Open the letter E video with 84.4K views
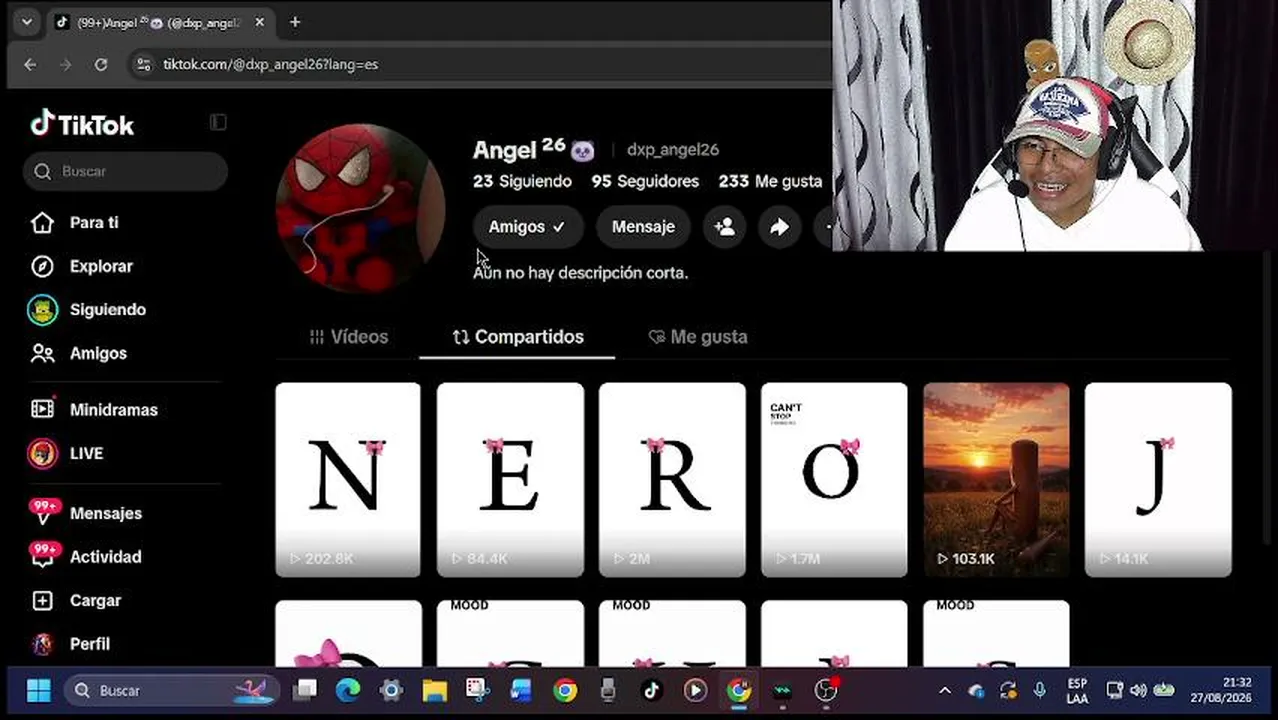Image resolution: width=1278 pixels, height=720 pixels. pyautogui.click(x=510, y=480)
